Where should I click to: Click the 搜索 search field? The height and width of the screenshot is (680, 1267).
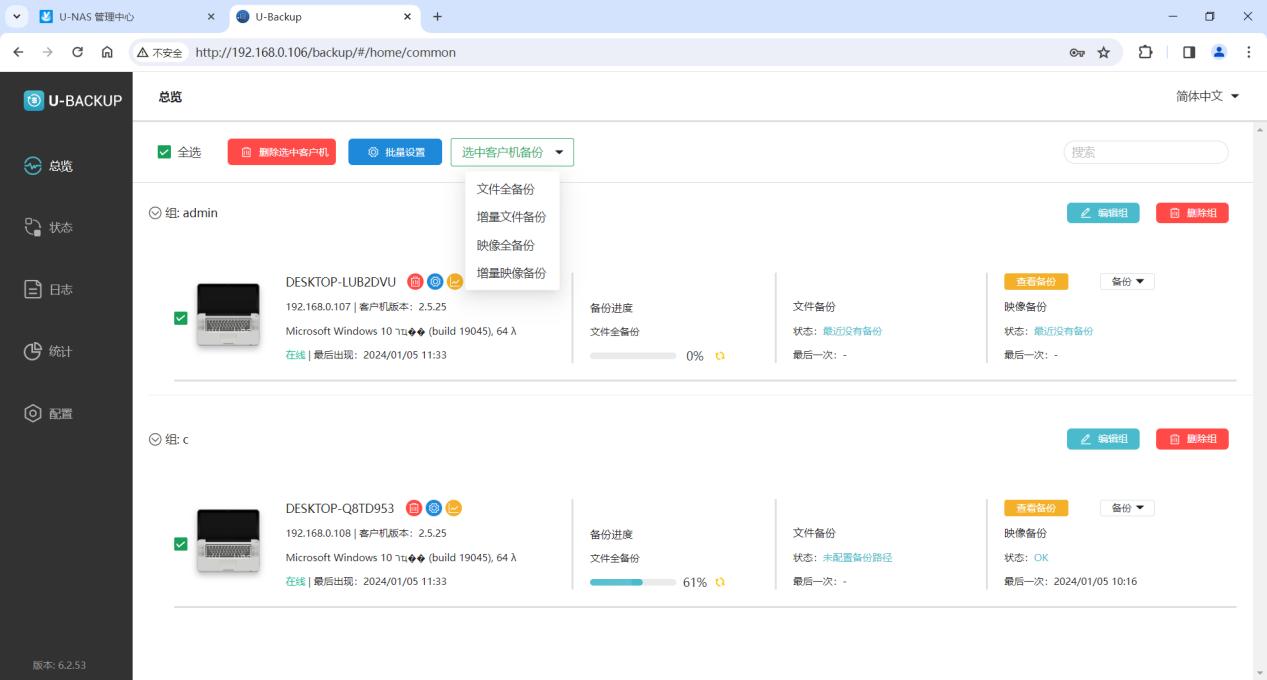click(x=1146, y=152)
